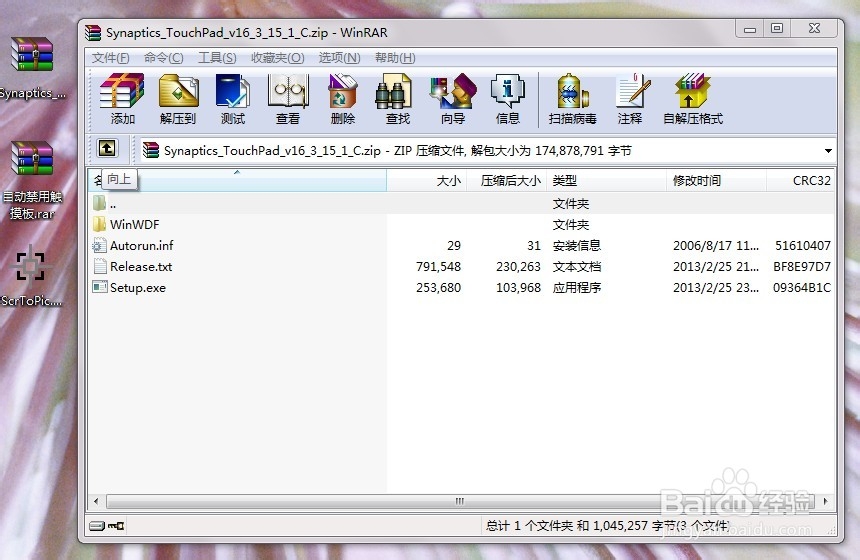This screenshot has height=560, width=860.
Task: Open the 文件(F) menu
Action: click(x=110, y=58)
